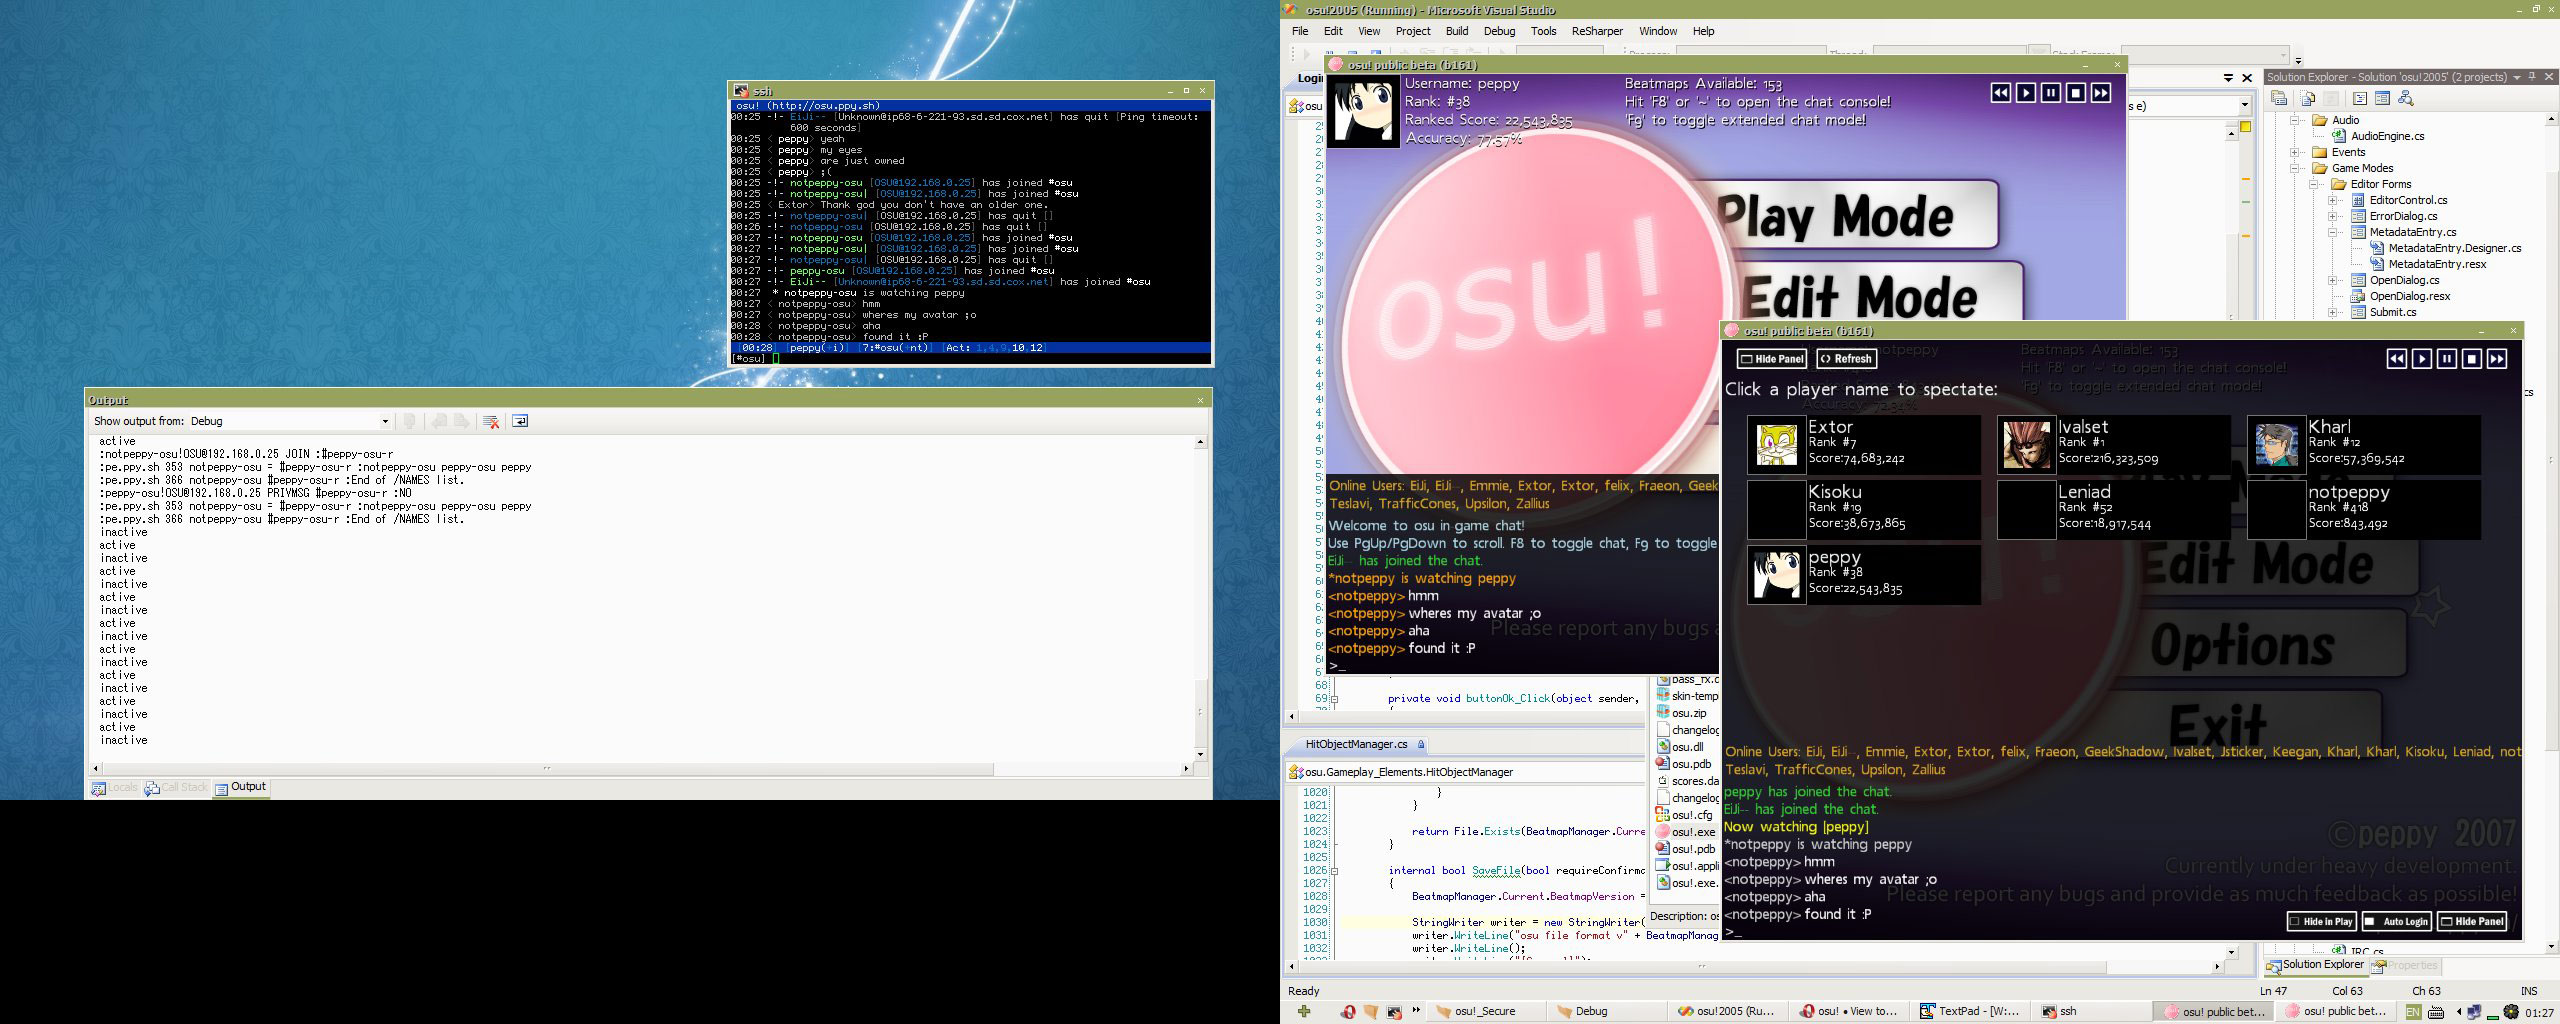Image resolution: width=2560 pixels, height=1024 pixels.
Task: Toggle Hide Panel checkbox beside Auto Login
Action: 2472,922
